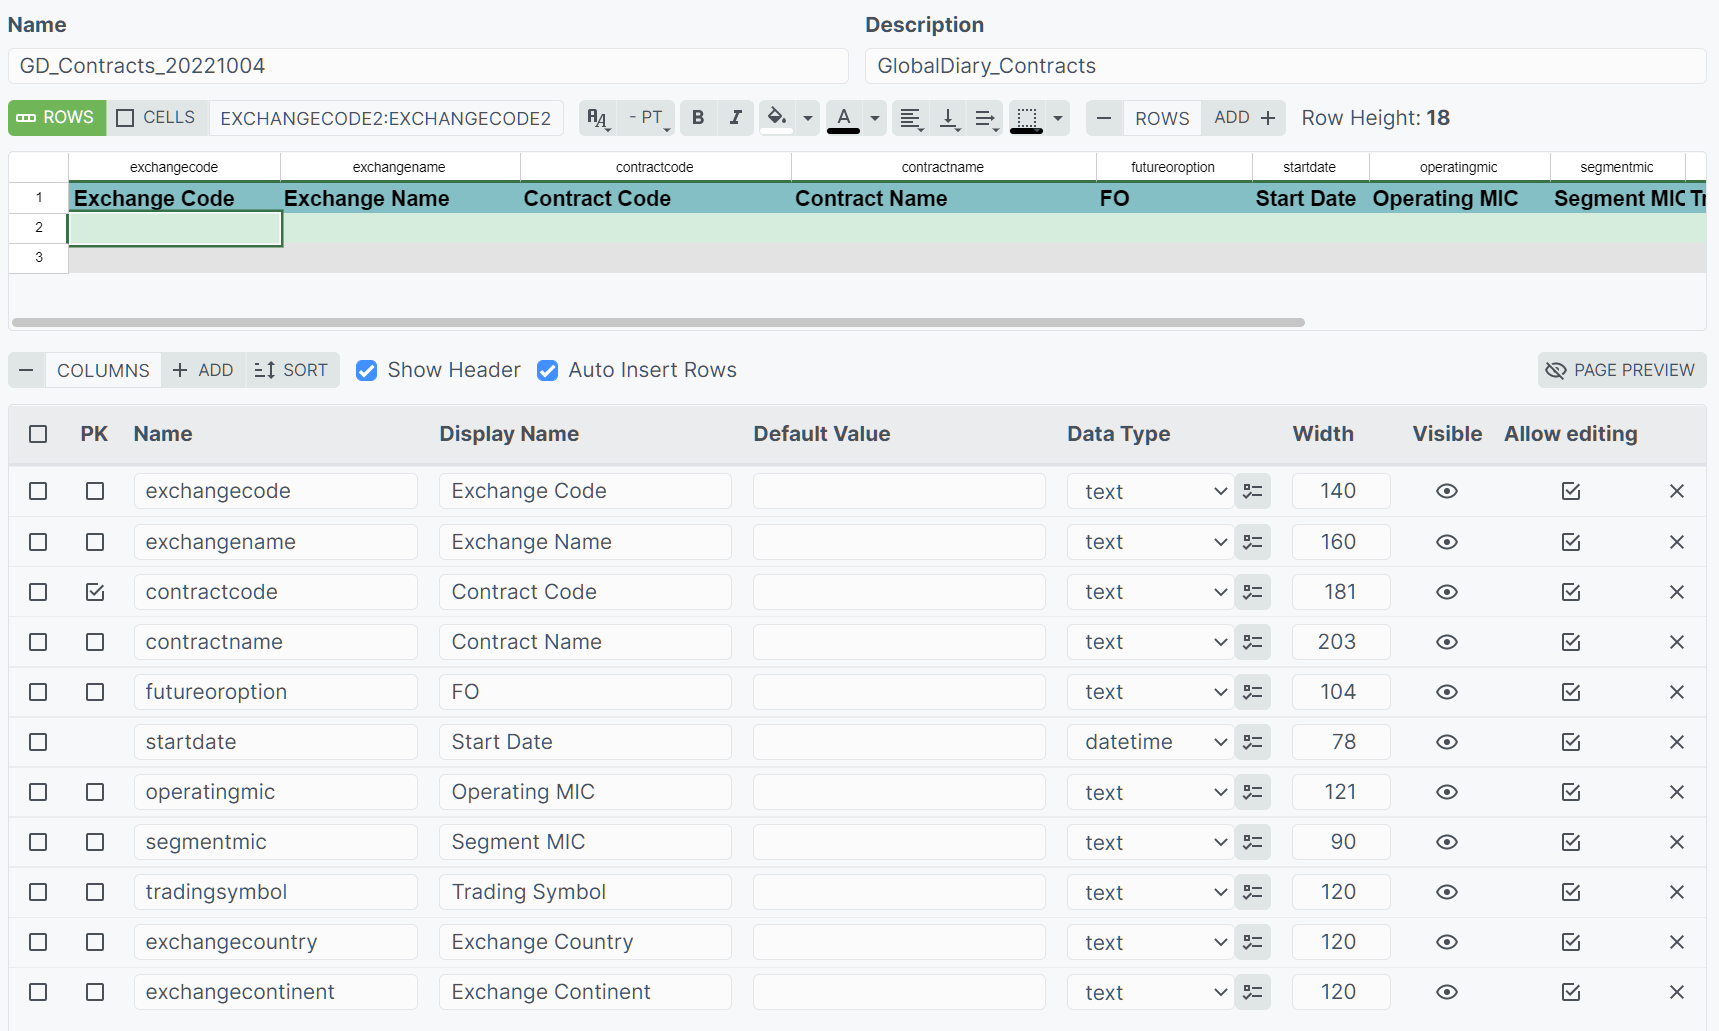Edit the table Name field
This screenshot has height=1031, width=1719.
point(428,66)
